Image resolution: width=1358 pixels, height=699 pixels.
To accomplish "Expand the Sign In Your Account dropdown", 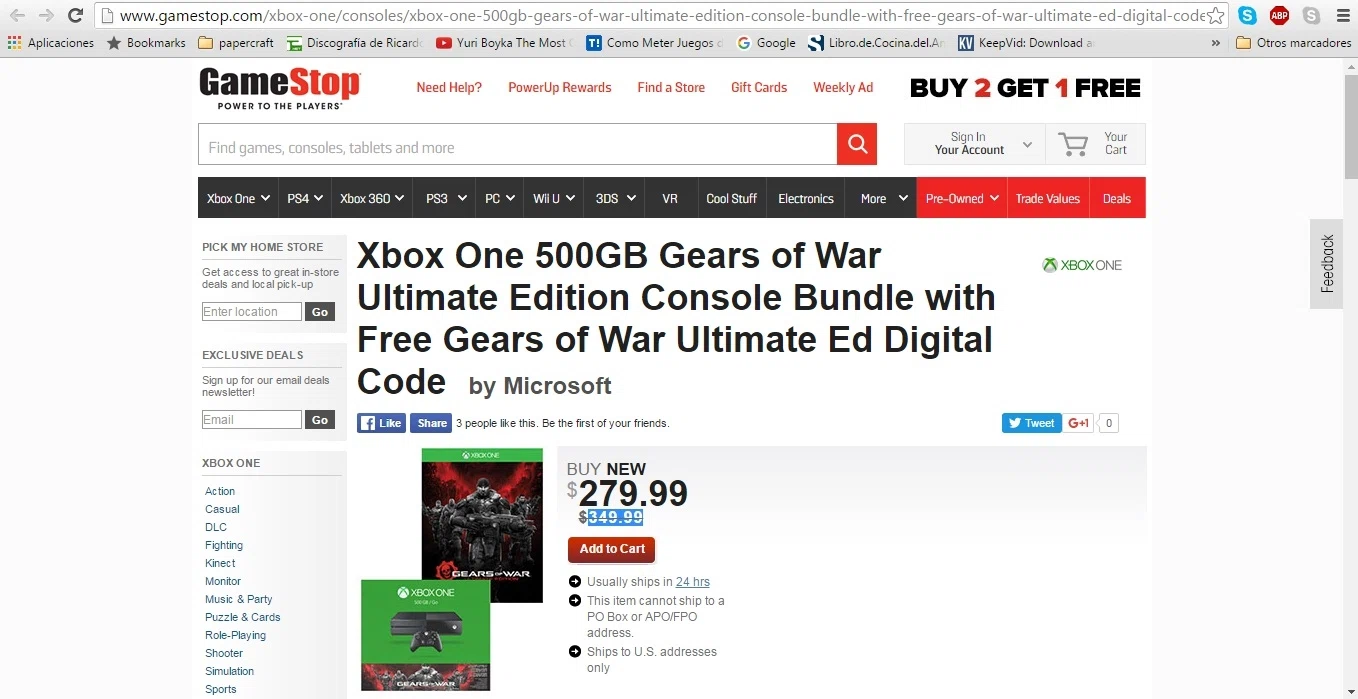I will click(975, 144).
